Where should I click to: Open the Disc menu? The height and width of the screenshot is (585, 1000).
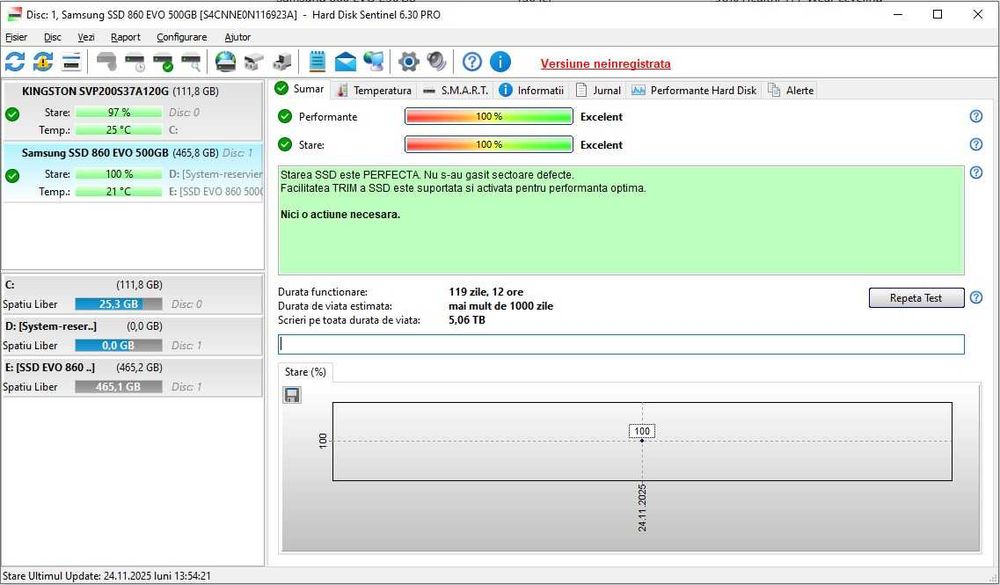pyautogui.click(x=53, y=37)
